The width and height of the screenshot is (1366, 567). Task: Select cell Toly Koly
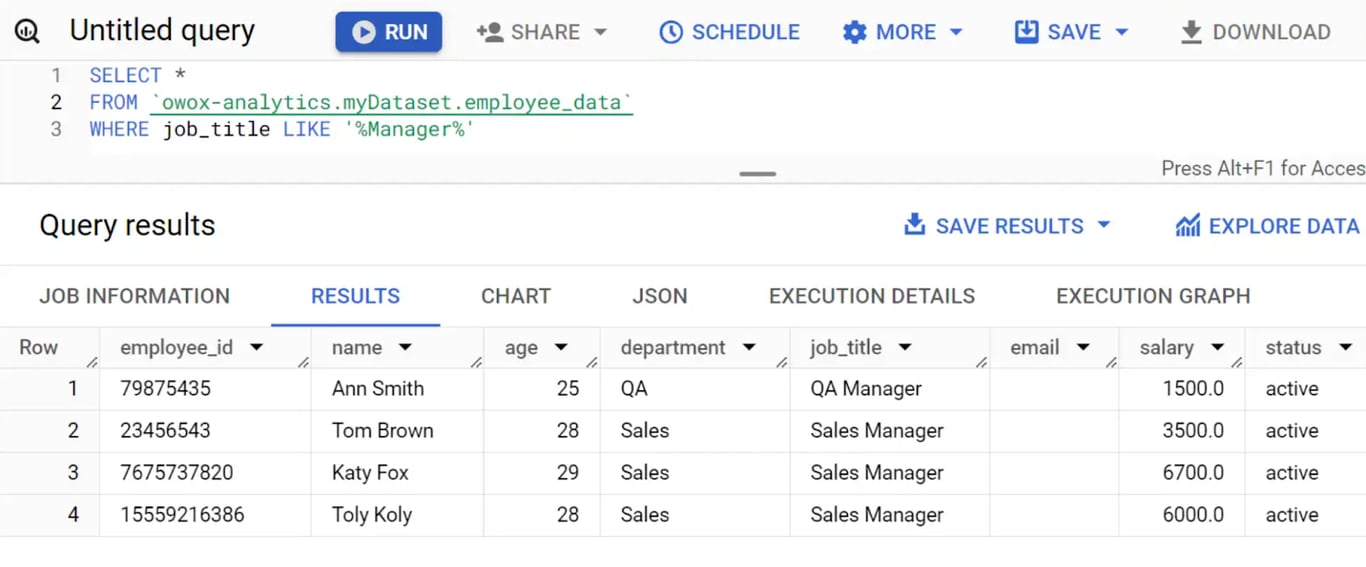(372, 515)
